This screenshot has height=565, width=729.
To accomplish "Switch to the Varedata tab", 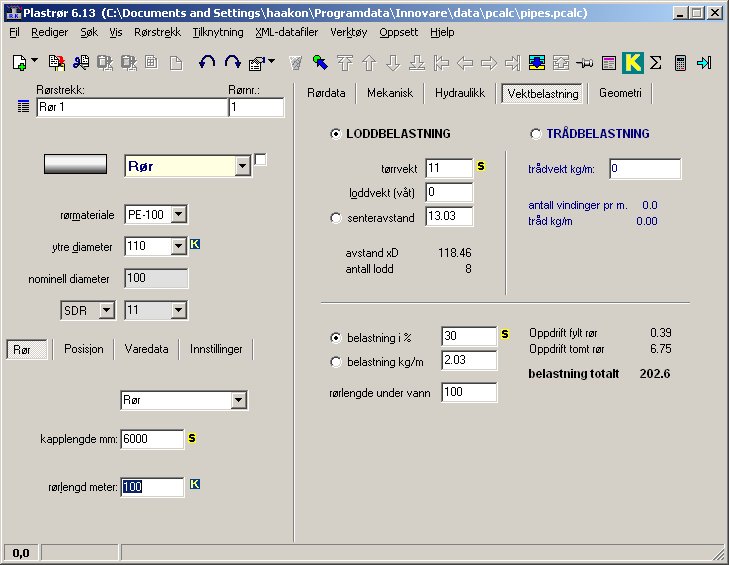I will pos(147,349).
